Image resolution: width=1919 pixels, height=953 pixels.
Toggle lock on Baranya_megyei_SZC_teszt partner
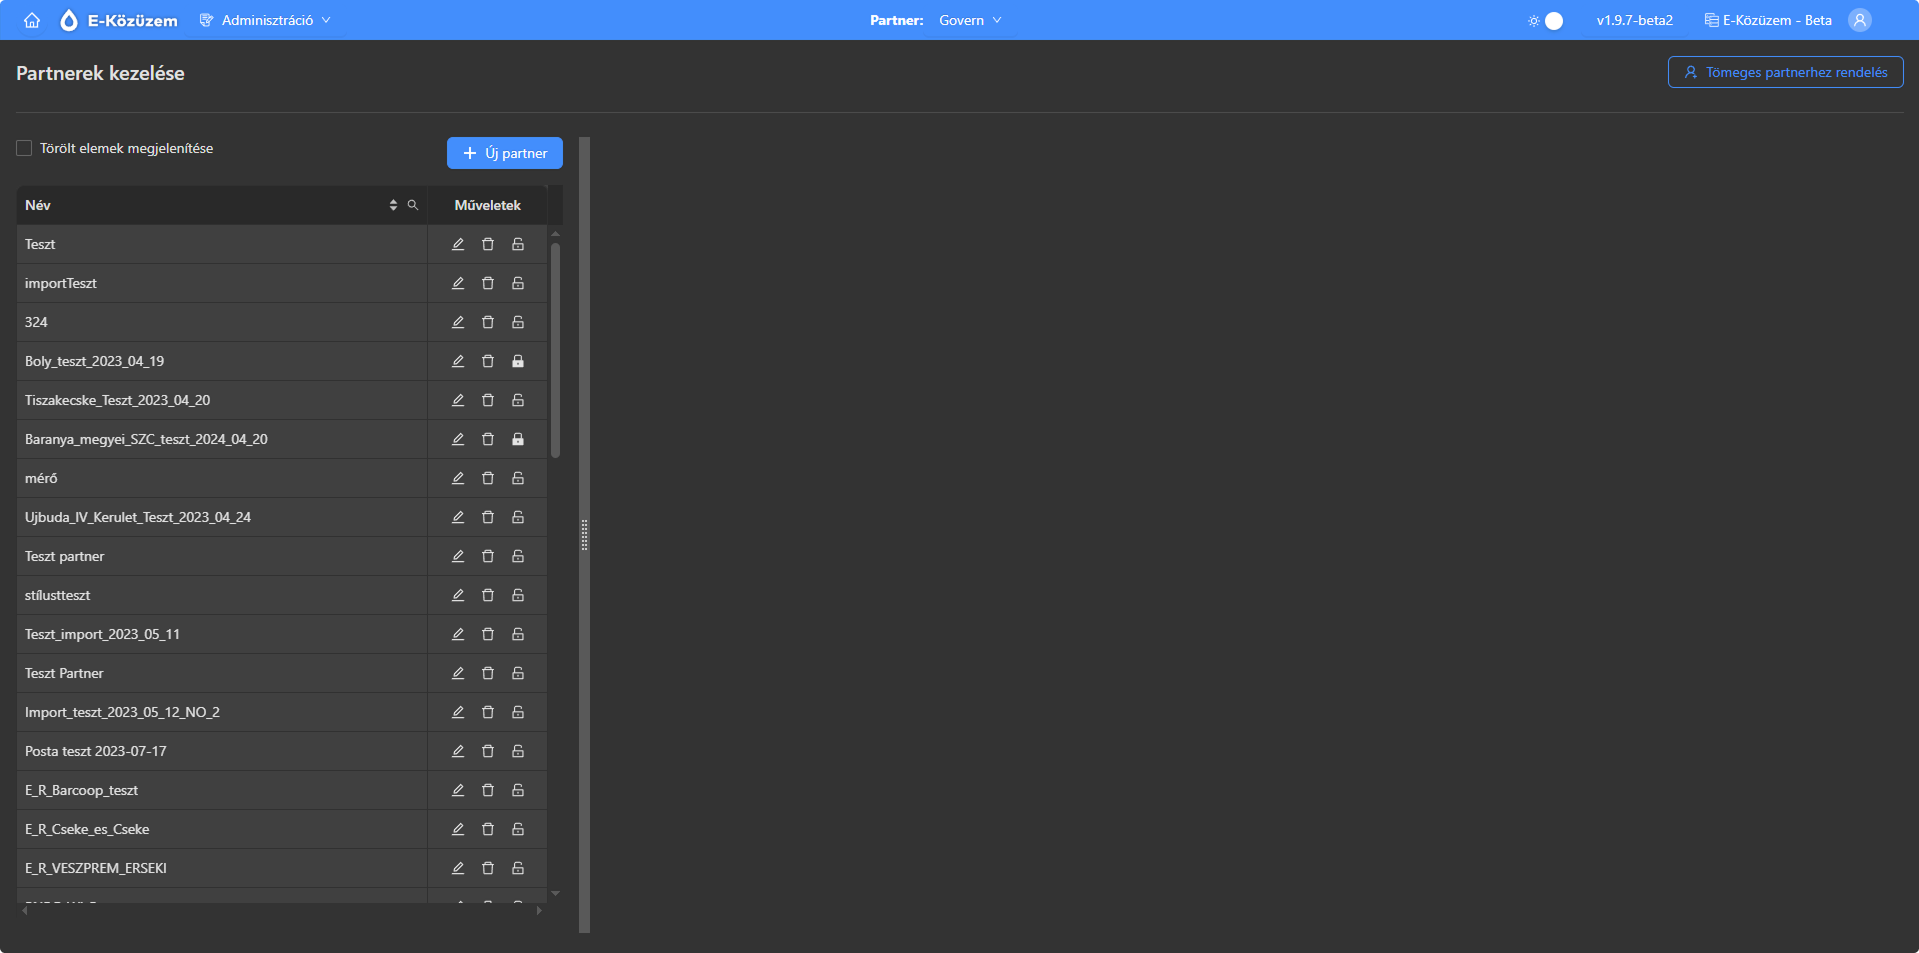click(x=518, y=439)
